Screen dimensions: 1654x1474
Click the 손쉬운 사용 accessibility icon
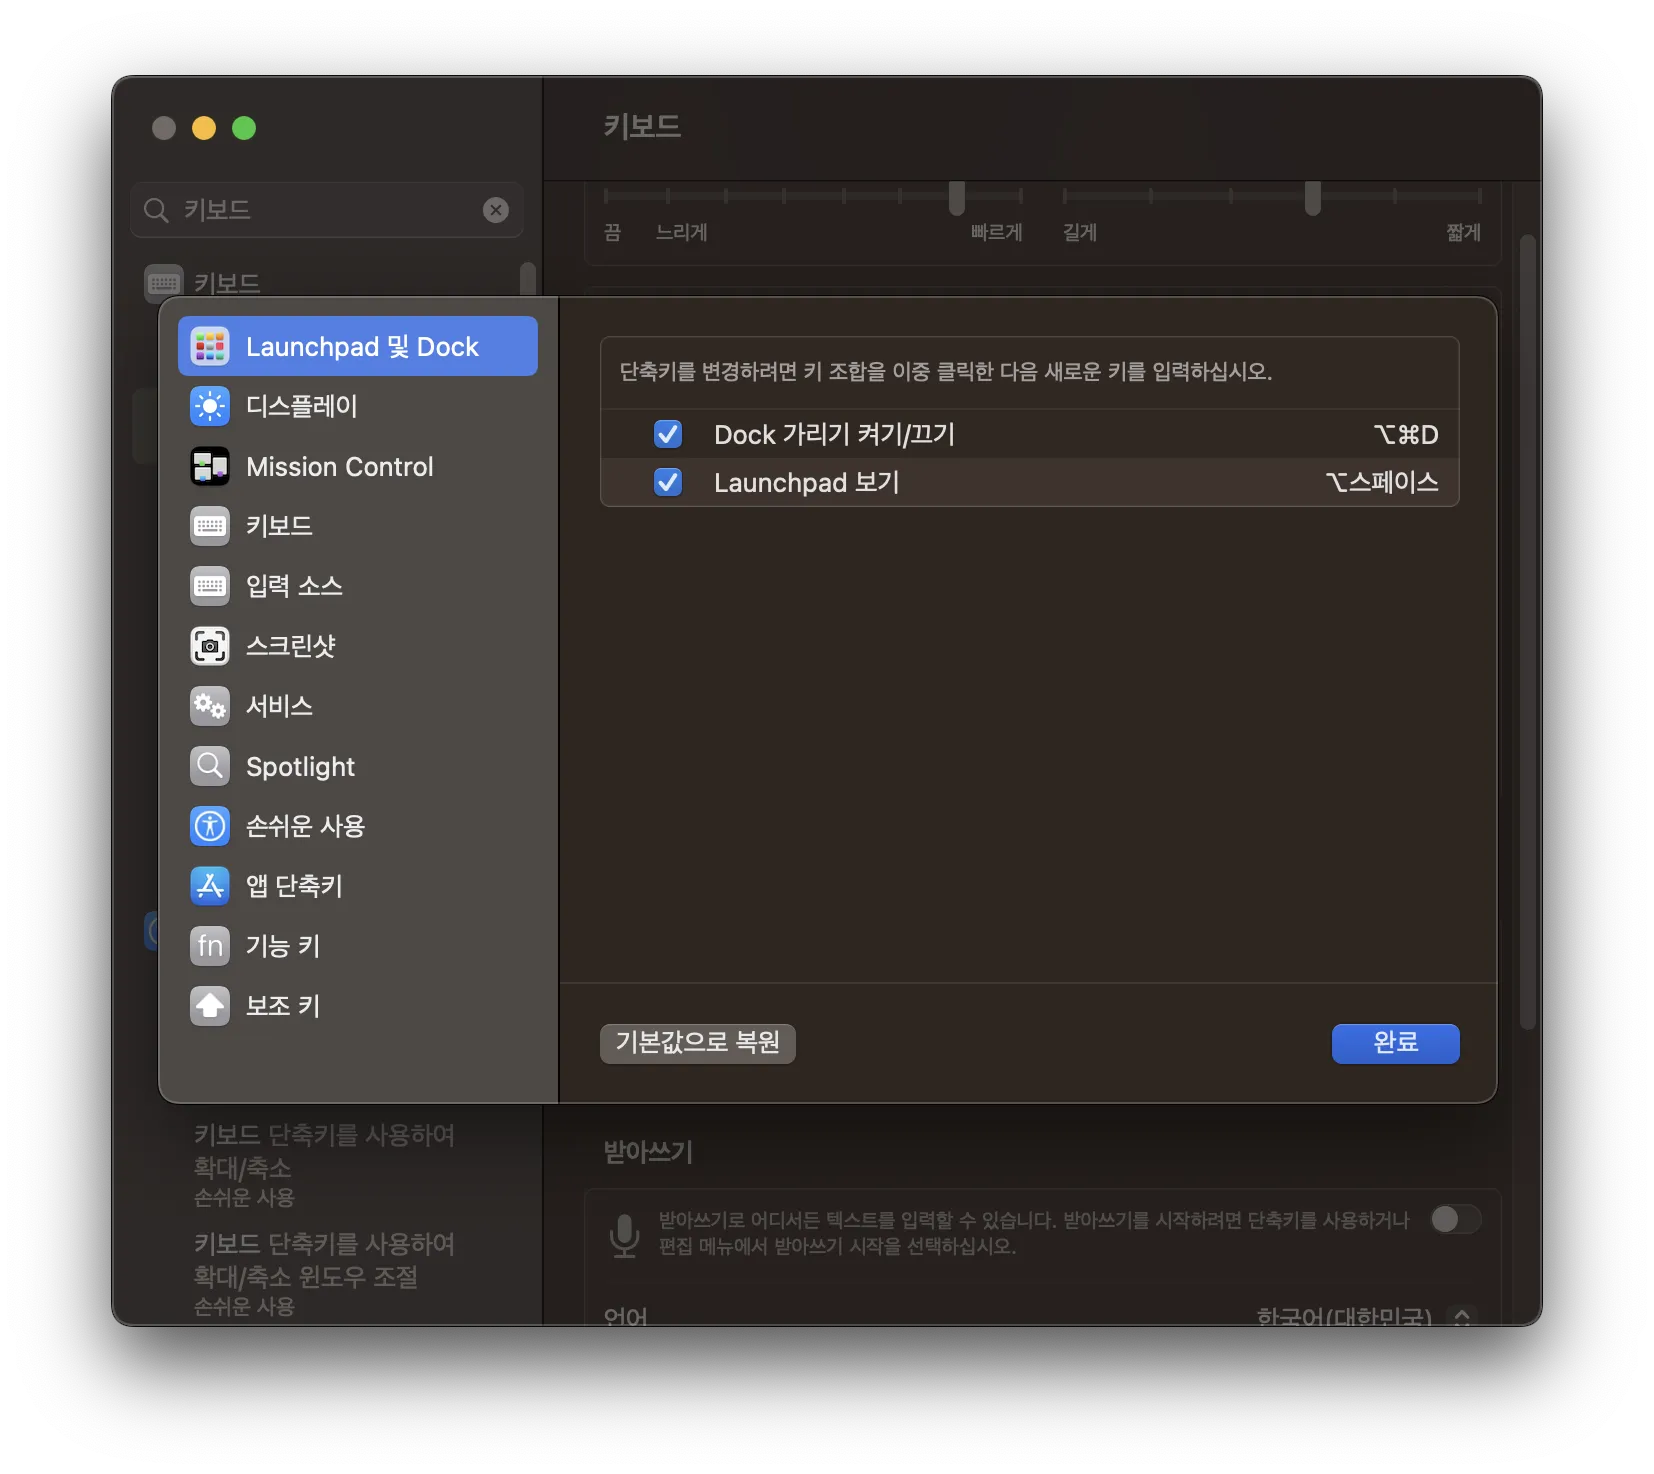pos(210,826)
